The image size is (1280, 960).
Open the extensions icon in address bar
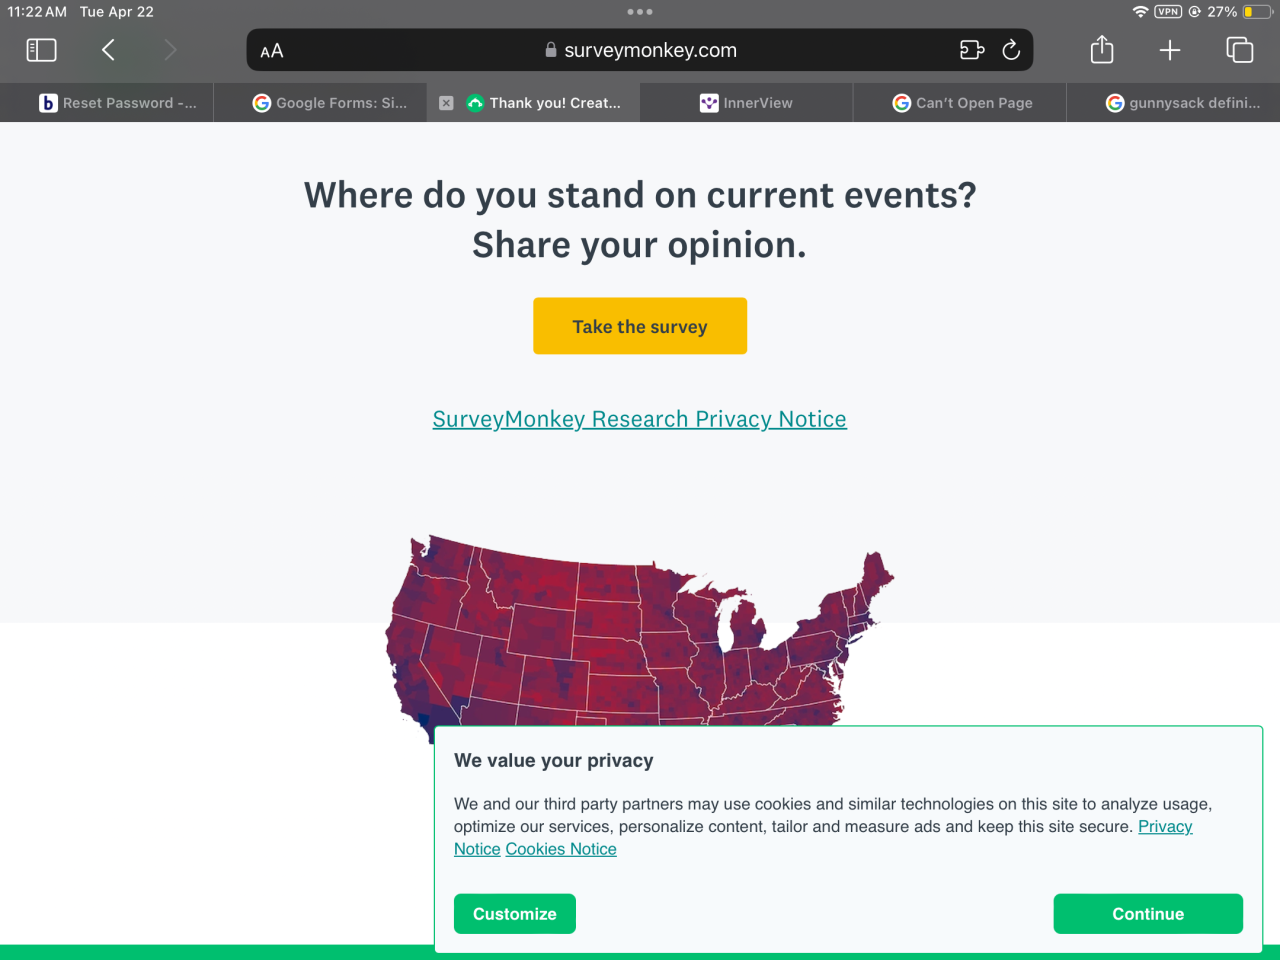coord(971,50)
